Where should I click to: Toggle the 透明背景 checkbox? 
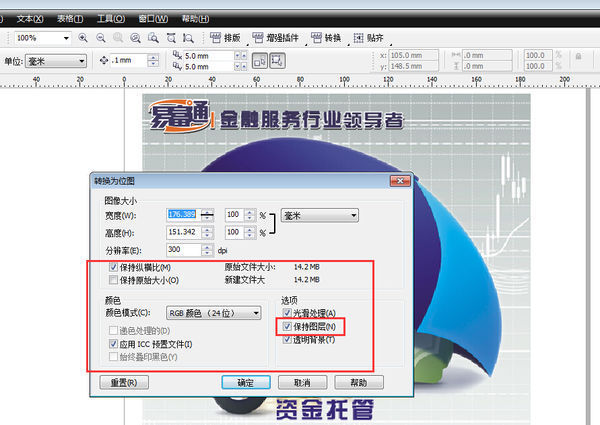pyautogui.click(x=287, y=339)
